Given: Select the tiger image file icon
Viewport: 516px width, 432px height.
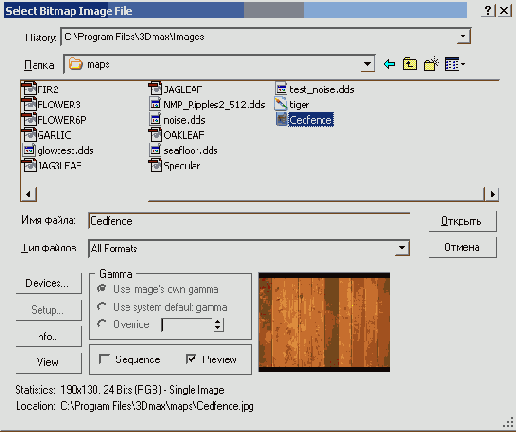Looking at the screenshot, I should (x=281, y=104).
